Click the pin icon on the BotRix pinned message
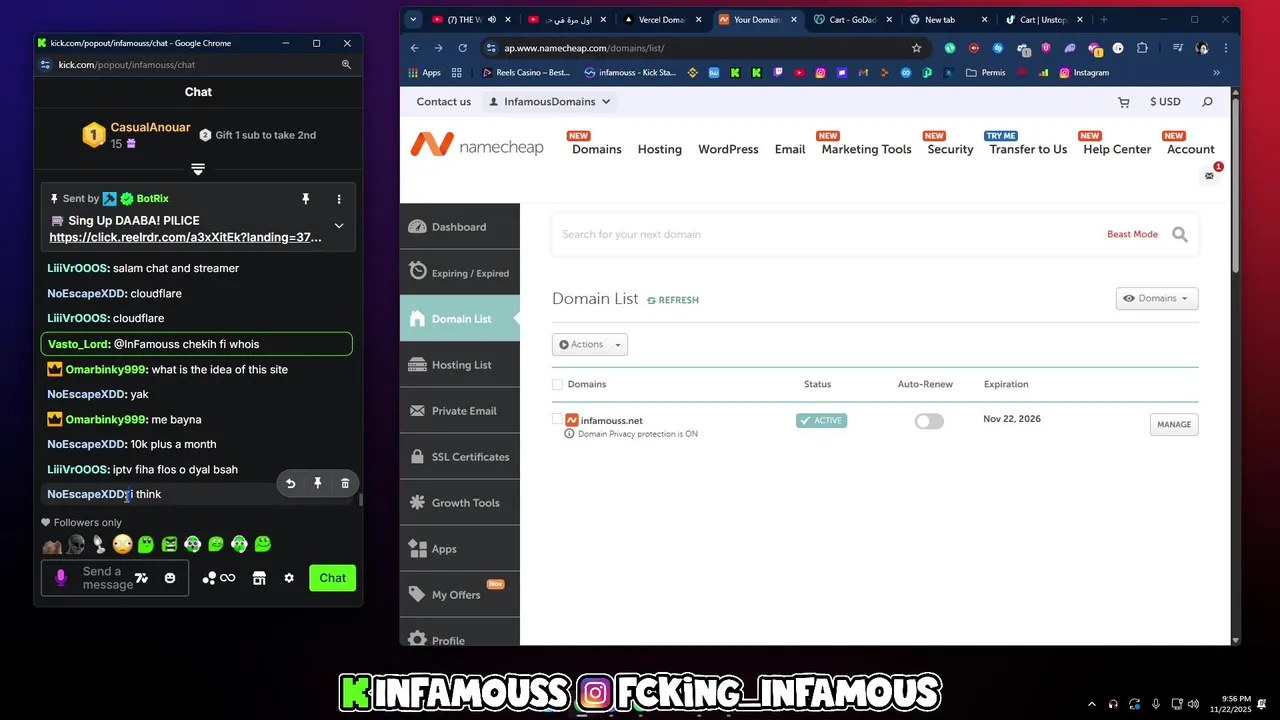 pos(306,199)
